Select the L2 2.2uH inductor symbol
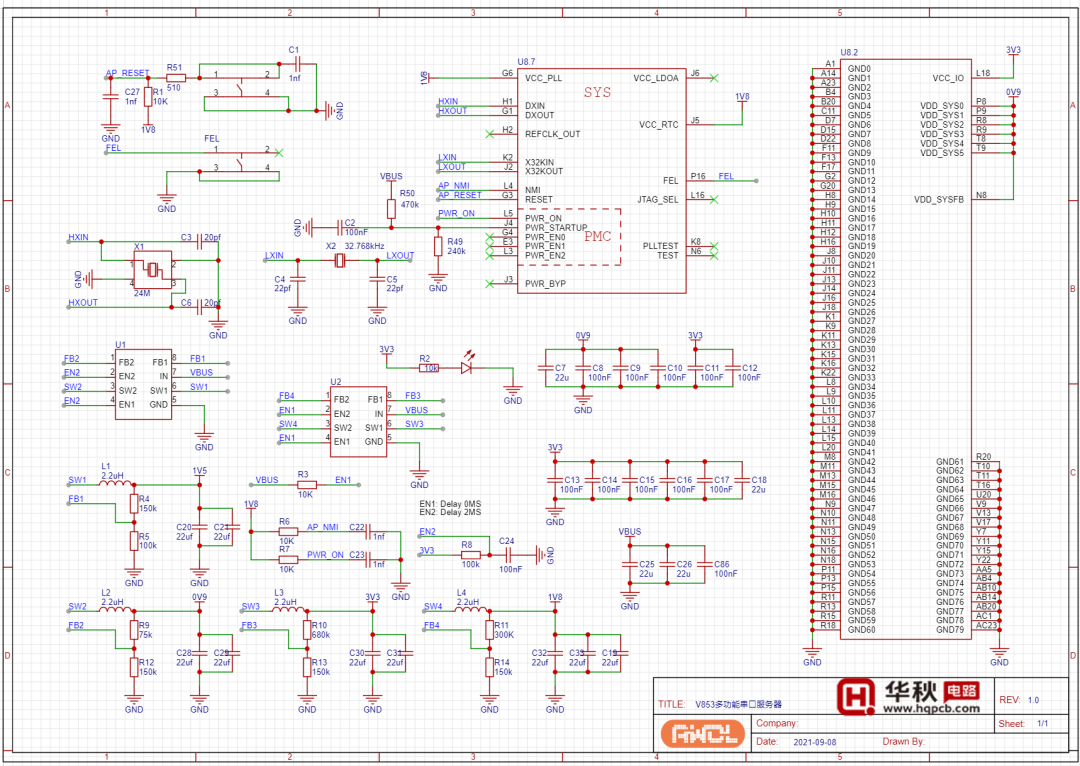The image size is (1080, 766). pyautogui.click(x=116, y=609)
